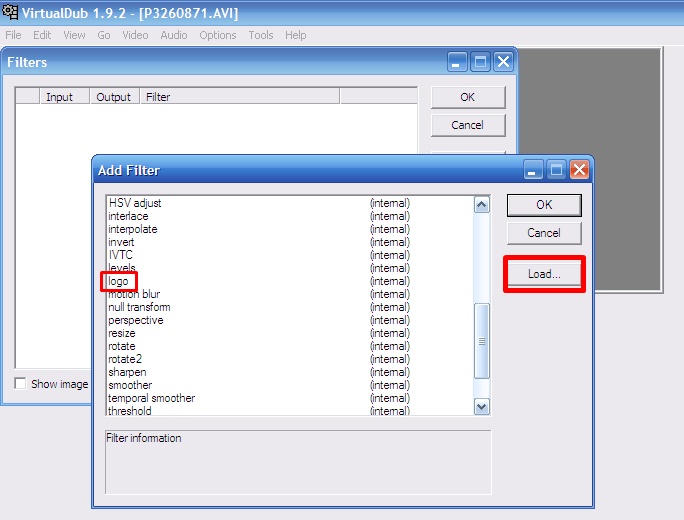
Task: Select the smoother filter
Action: coord(290,385)
